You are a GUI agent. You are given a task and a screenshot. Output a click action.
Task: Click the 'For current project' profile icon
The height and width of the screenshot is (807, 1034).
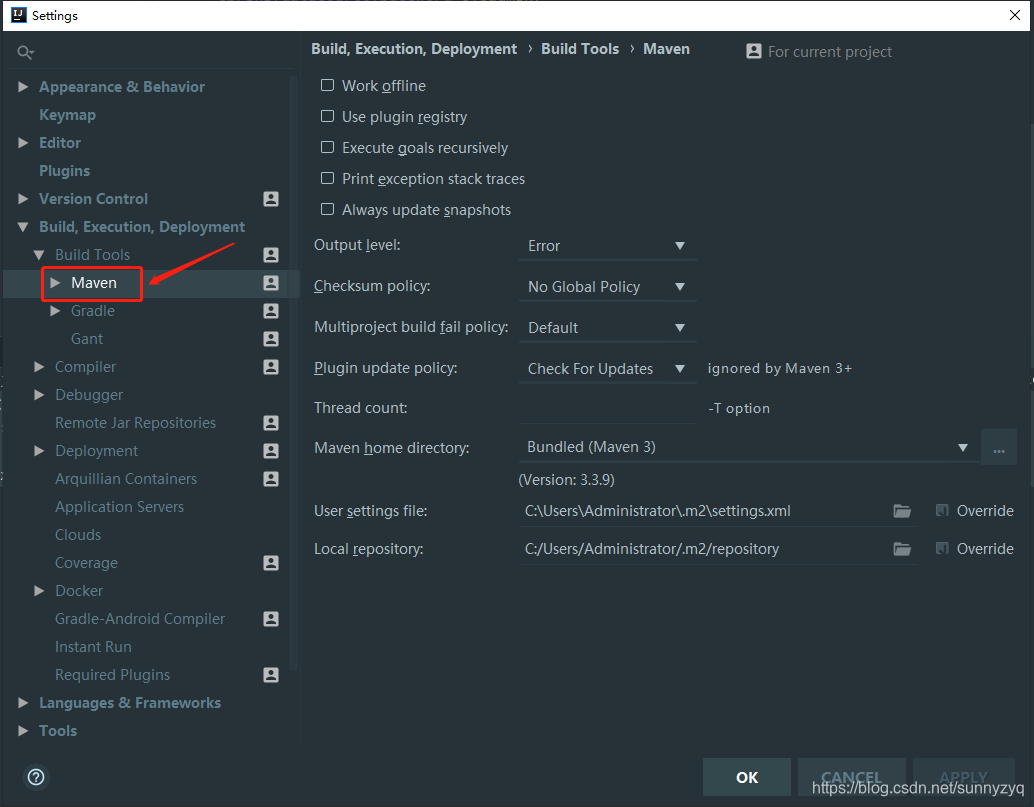(753, 51)
